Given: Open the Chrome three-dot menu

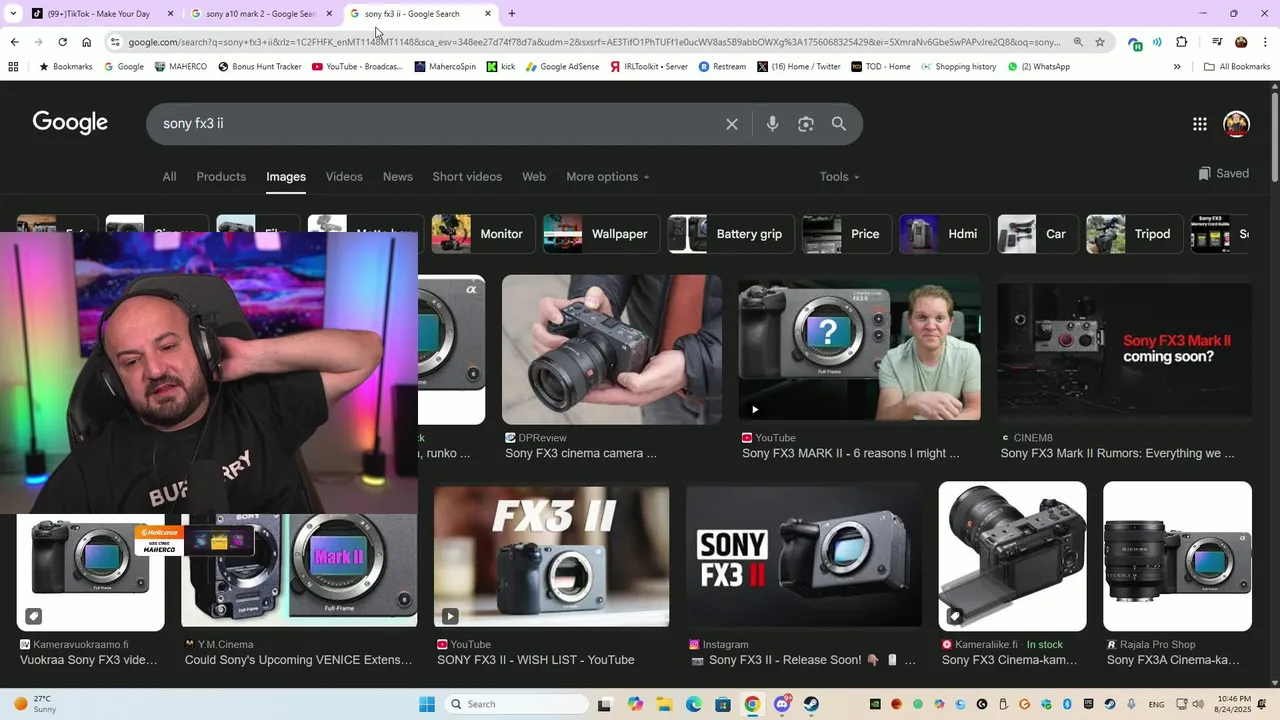Looking at the screenshot, I should point(1265,42).
